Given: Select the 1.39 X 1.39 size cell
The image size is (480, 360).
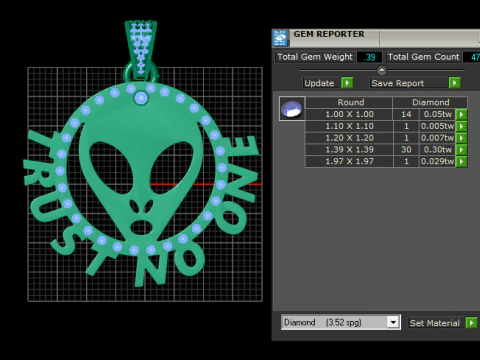Looking at the screenshot, I should point(349,150).
